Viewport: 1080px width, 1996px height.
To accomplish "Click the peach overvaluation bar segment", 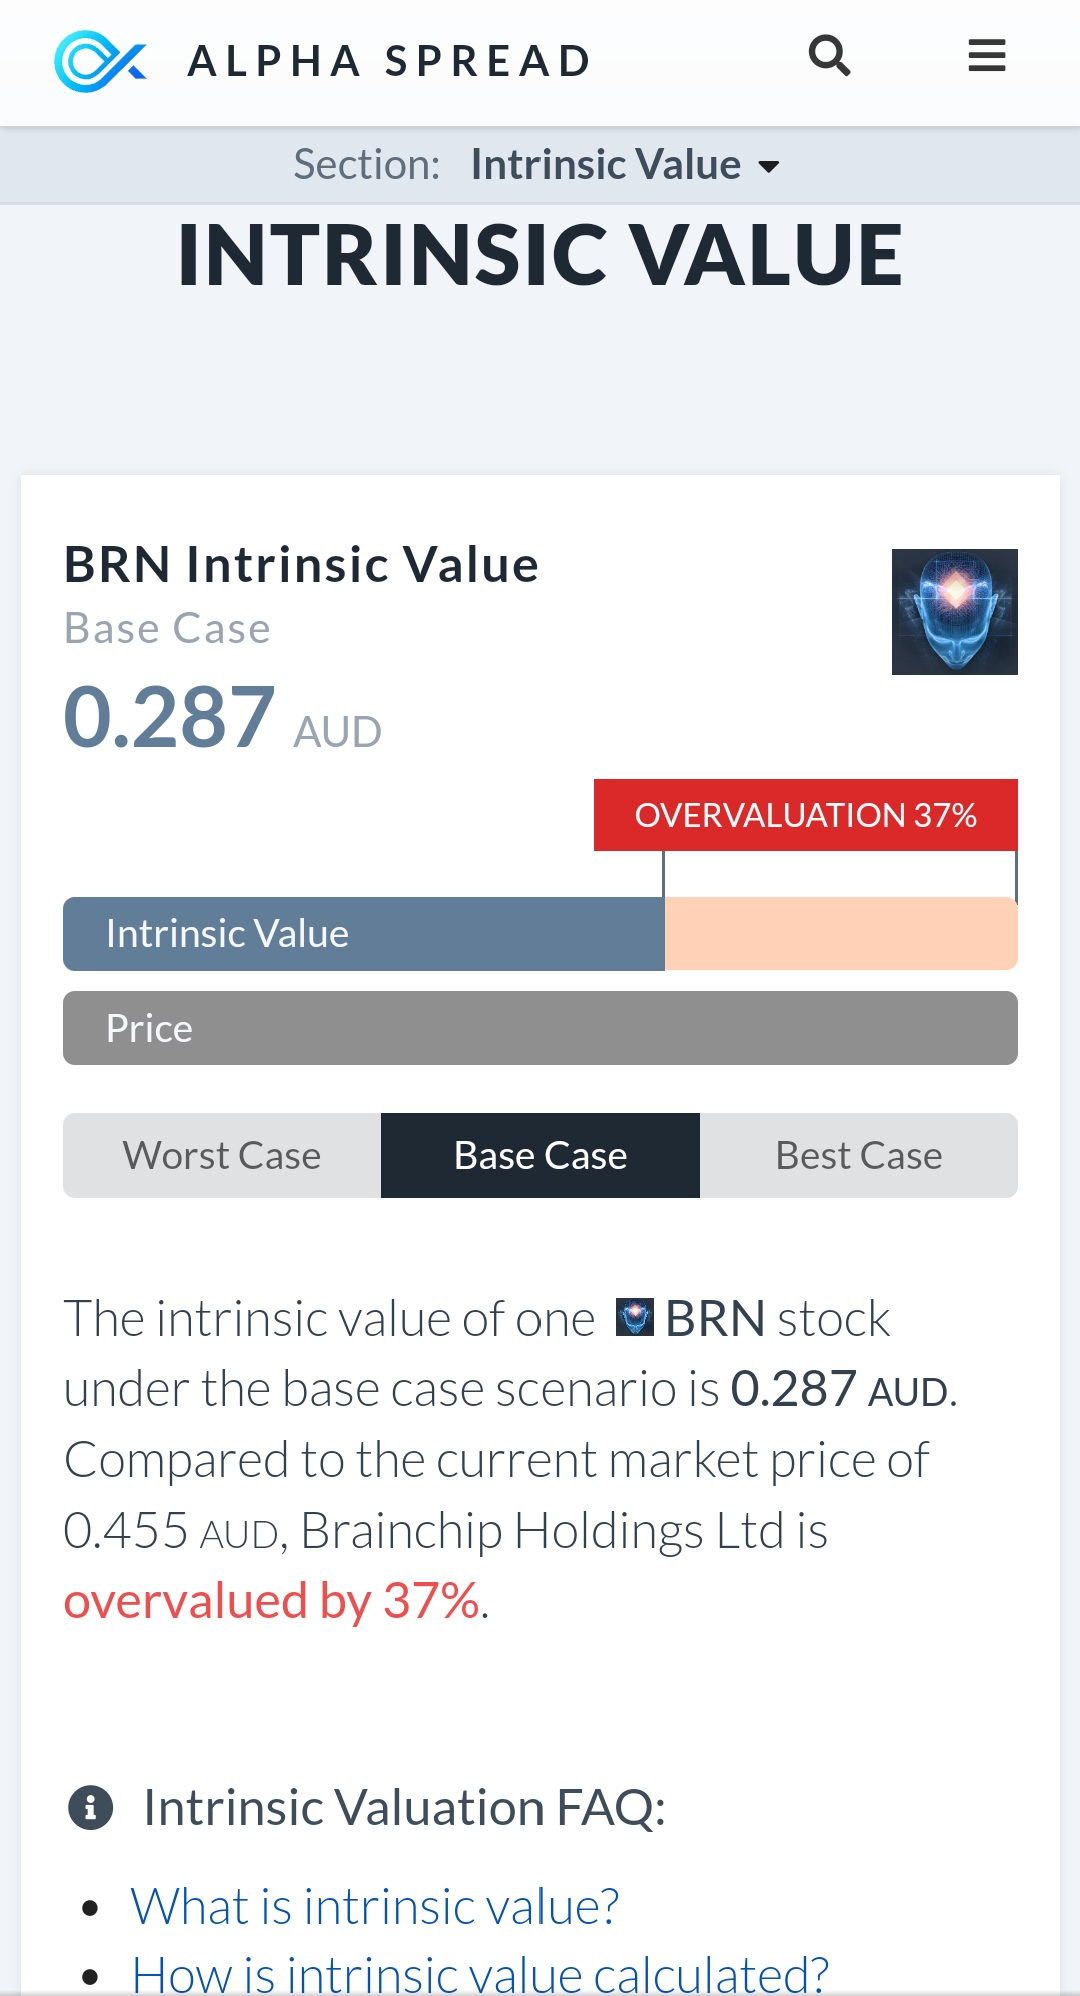I will (x=840, y=934).
